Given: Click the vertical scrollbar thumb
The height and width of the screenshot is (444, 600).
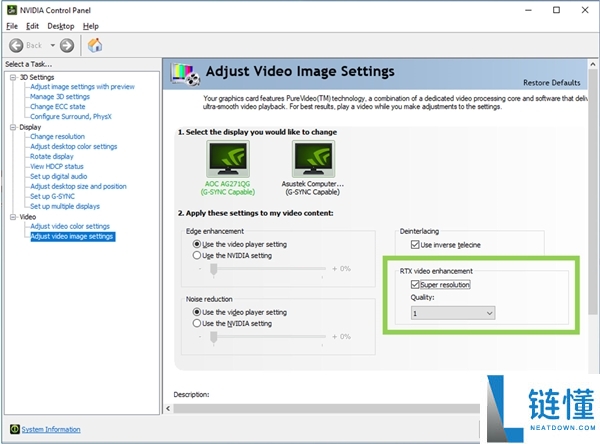Looking at the screenshot, I should [593, 193].
